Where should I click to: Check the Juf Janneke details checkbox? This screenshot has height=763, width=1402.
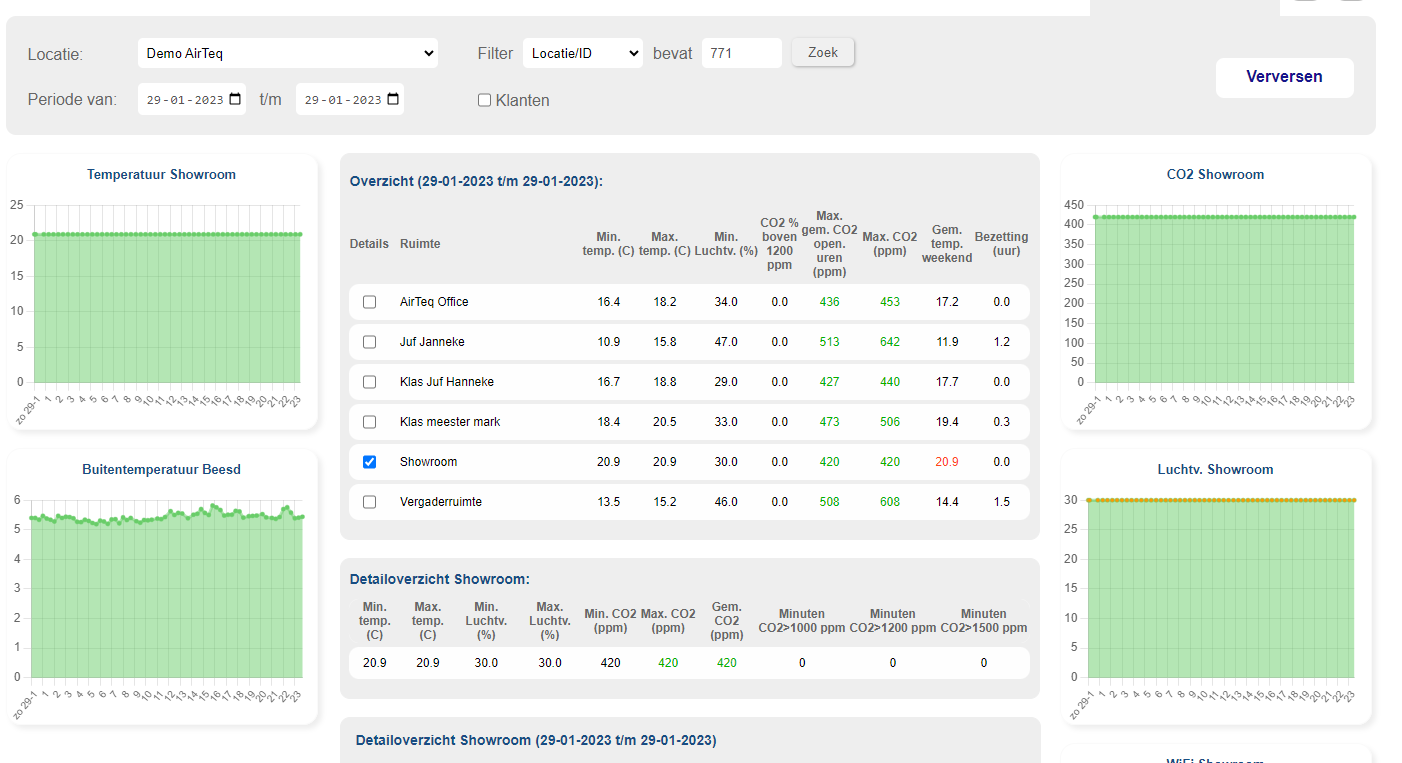point(369,342)
